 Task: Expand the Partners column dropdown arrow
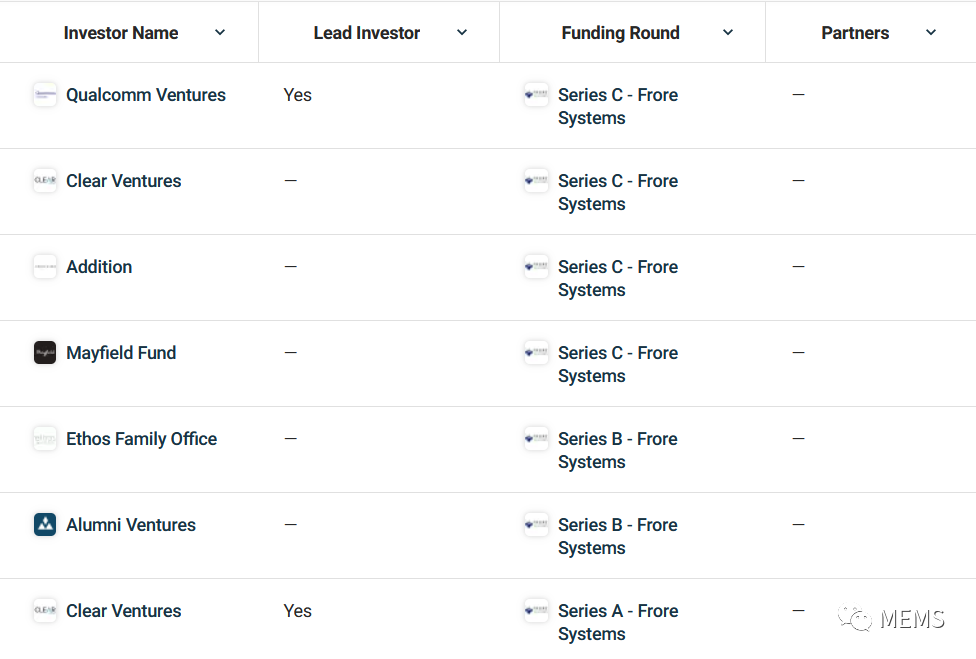[x=931, y=33]
